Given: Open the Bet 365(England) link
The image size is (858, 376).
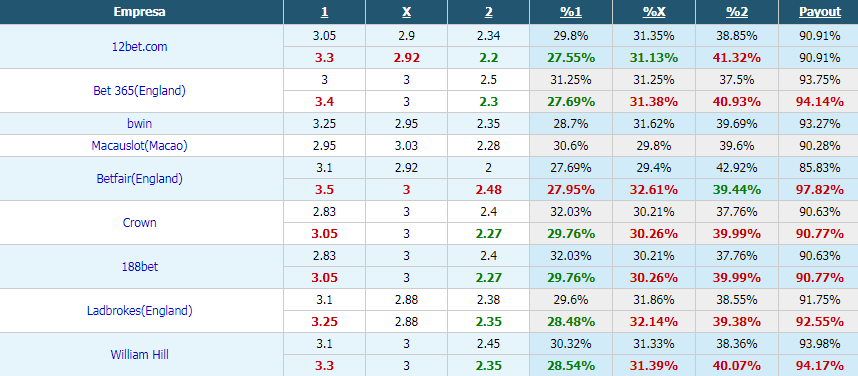Looking at the screenshot, I should pyautogui.click(x=140, y=91).
